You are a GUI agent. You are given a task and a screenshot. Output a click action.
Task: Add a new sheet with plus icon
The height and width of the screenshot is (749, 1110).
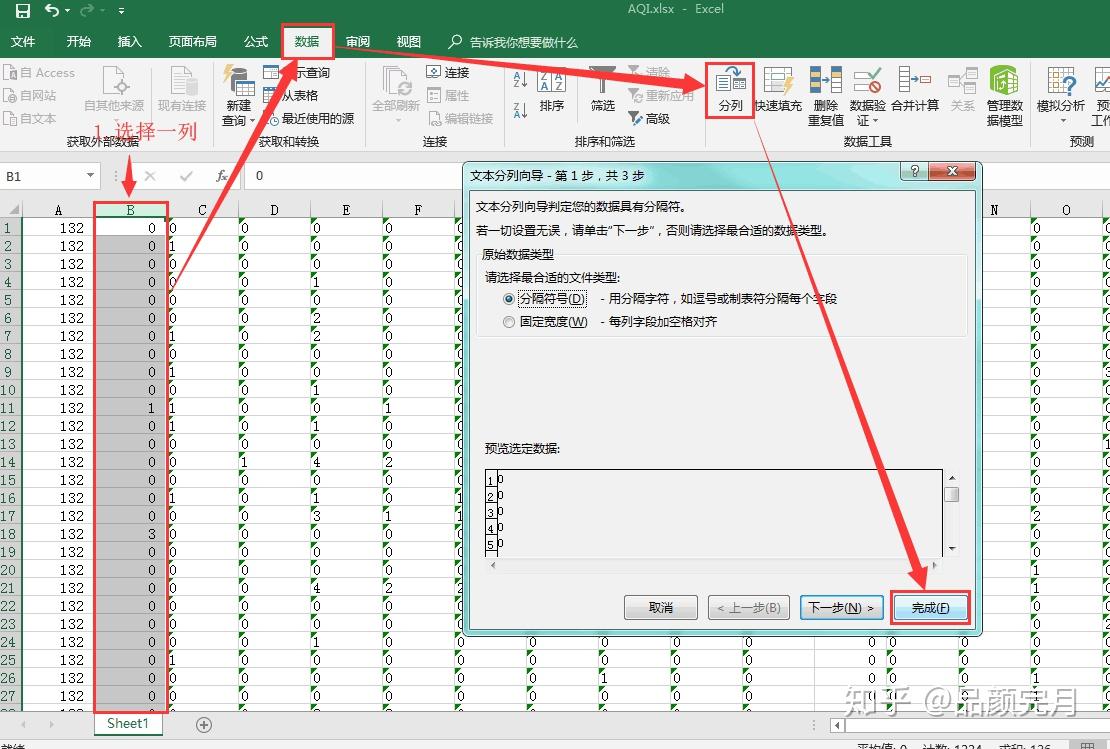[x=204, y=724]
